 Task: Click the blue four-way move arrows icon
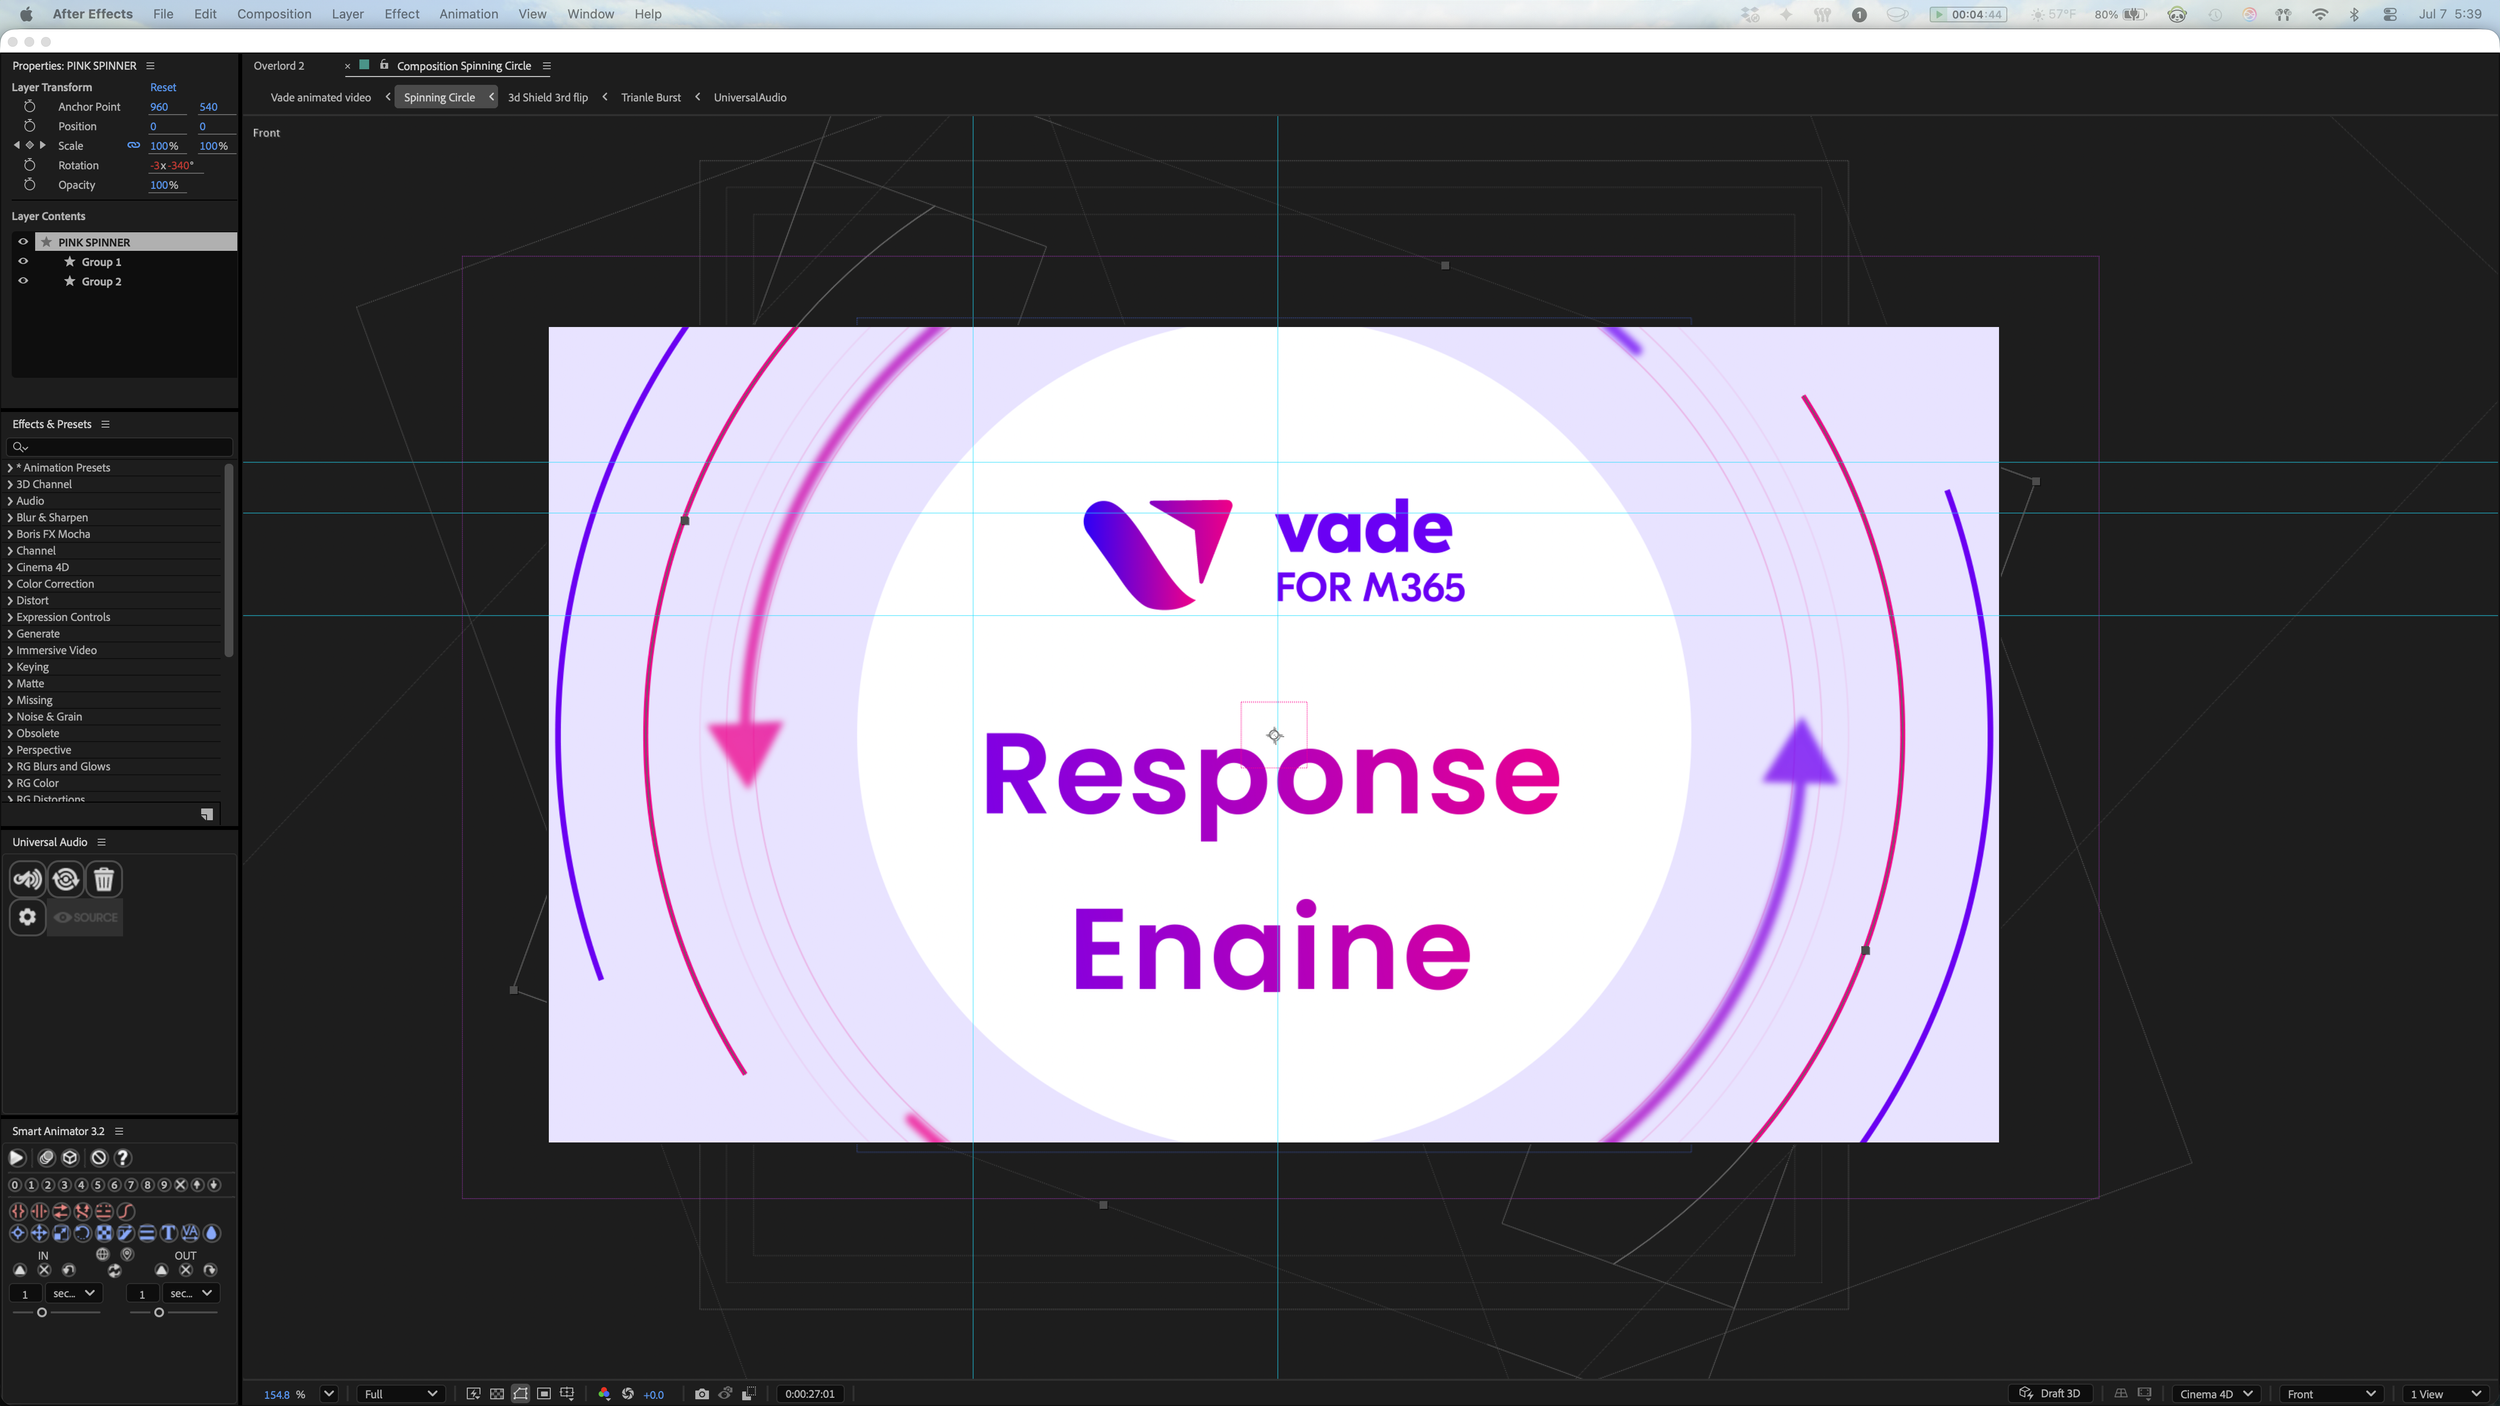coord(40,1233)
